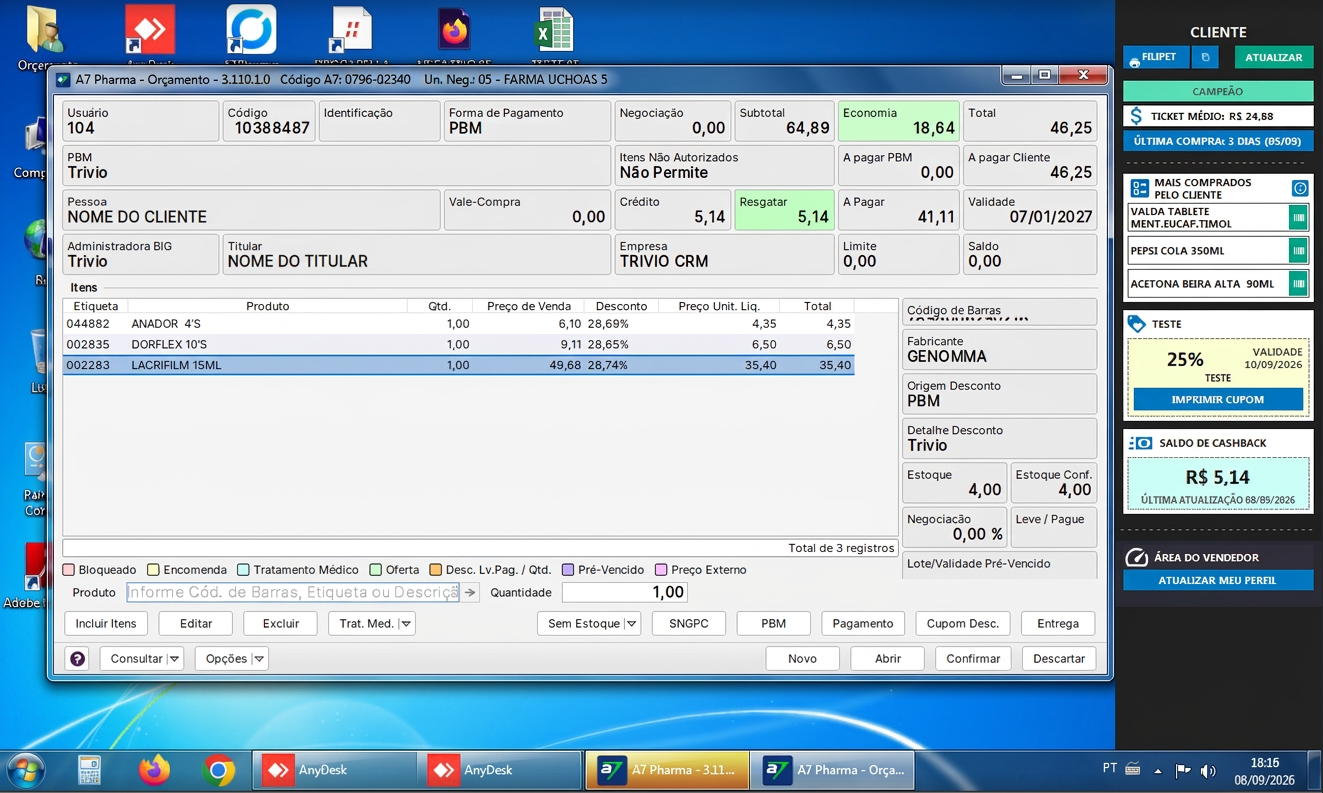Click the Quantidade input field
Screen dimensions: 1323x793
click(x=625, y=593)
